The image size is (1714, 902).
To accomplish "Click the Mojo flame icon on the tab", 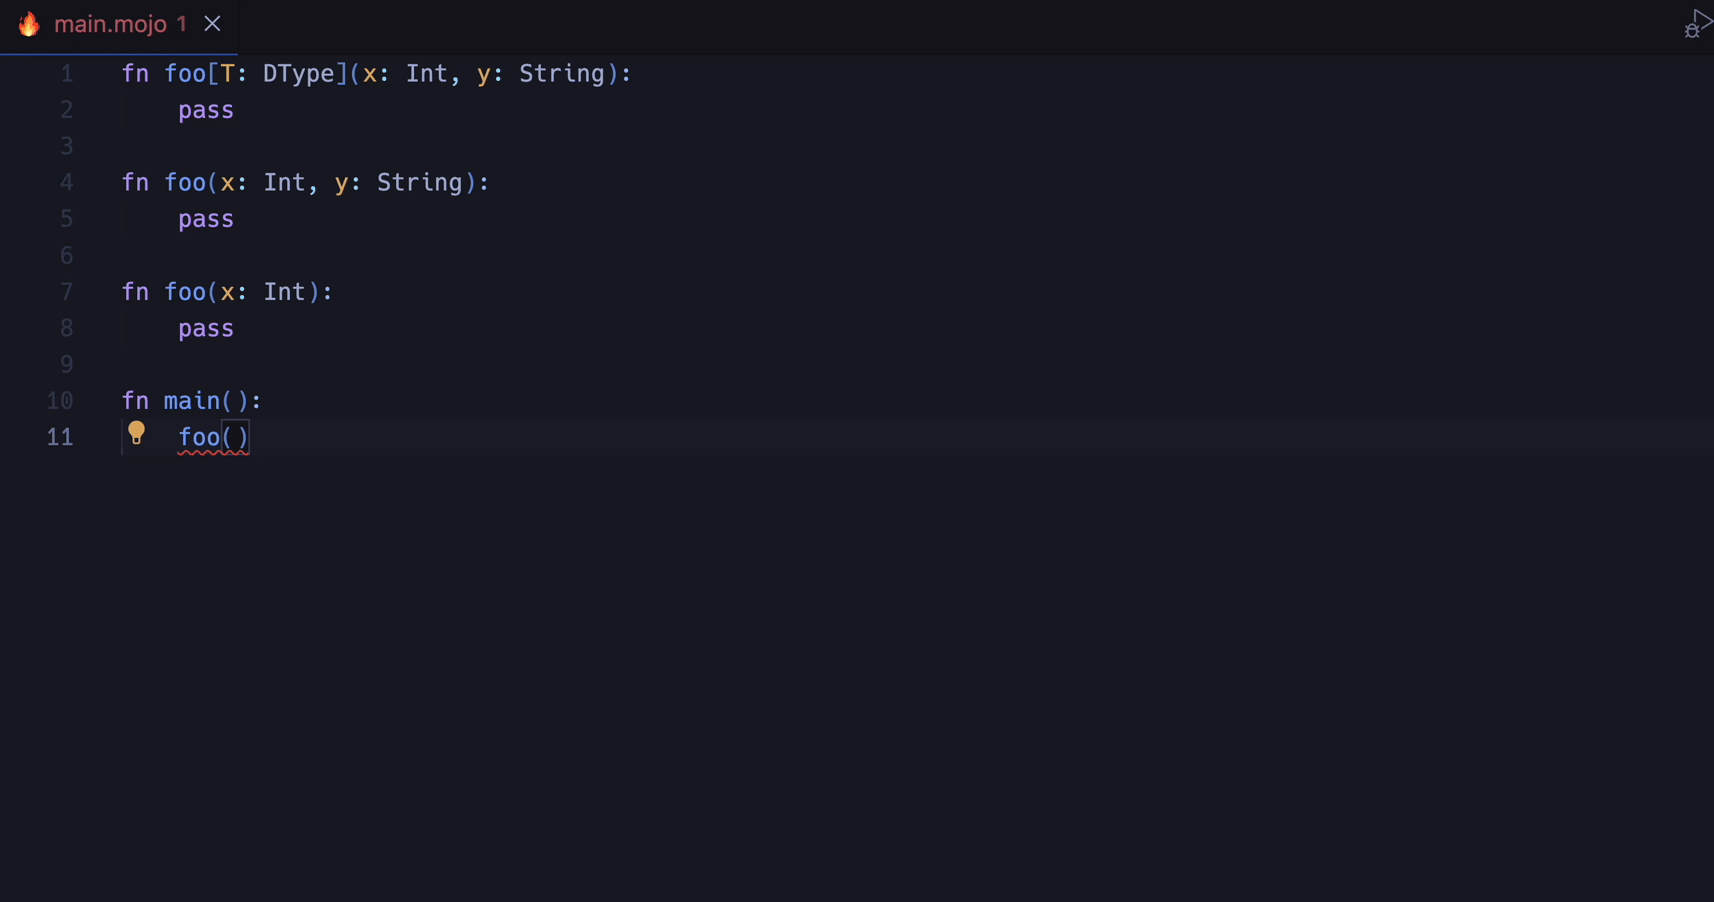I will click(x=29, y=23).
